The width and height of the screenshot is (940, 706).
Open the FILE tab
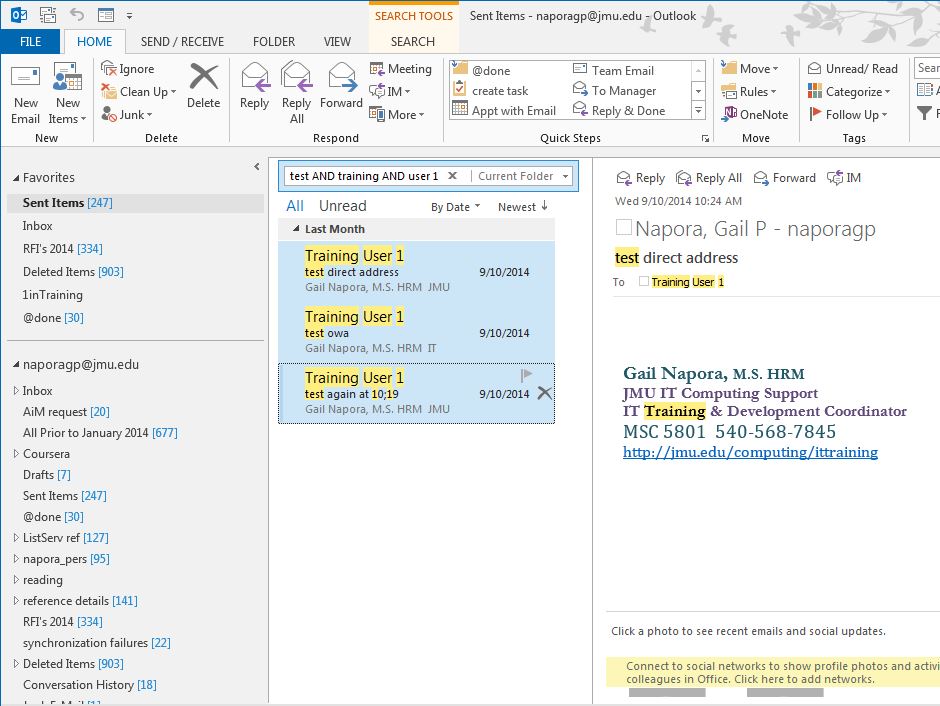pos(31,41)
